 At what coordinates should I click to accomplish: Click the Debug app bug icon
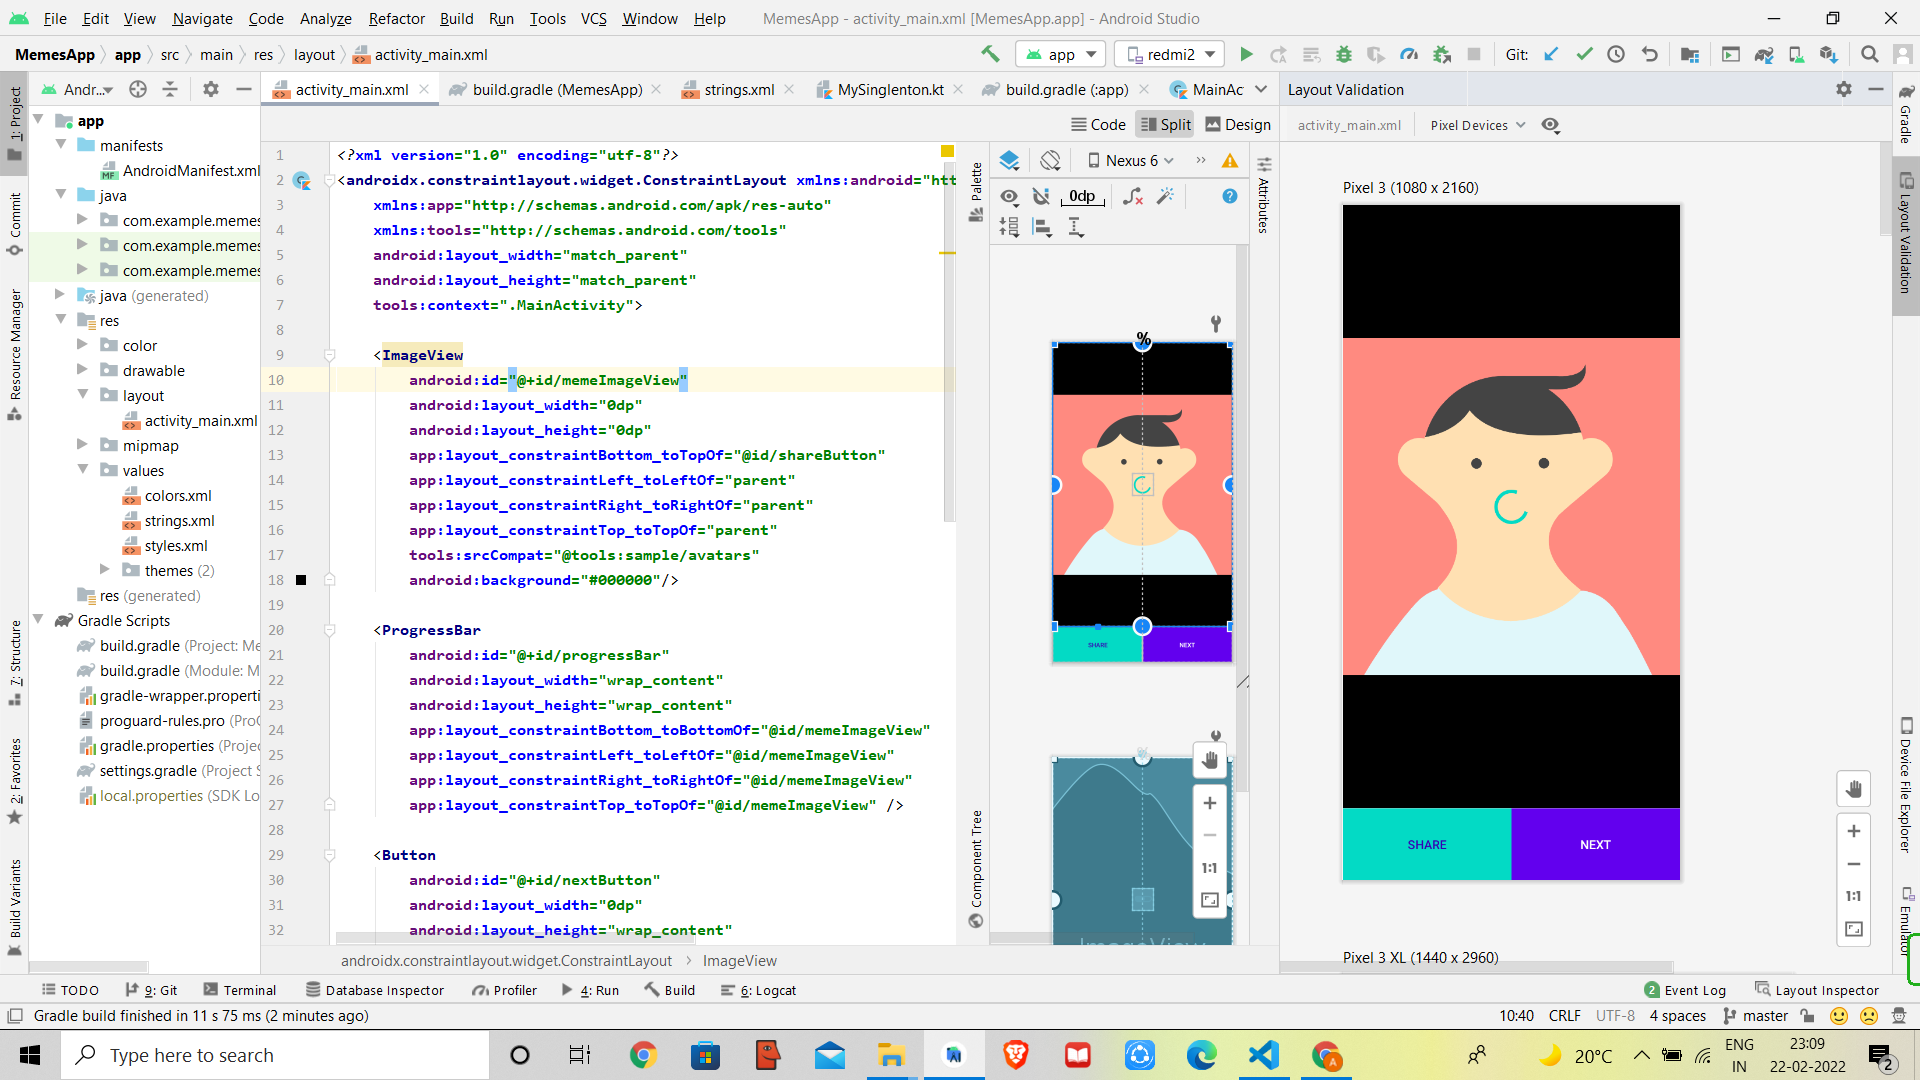coord(1344,54)
